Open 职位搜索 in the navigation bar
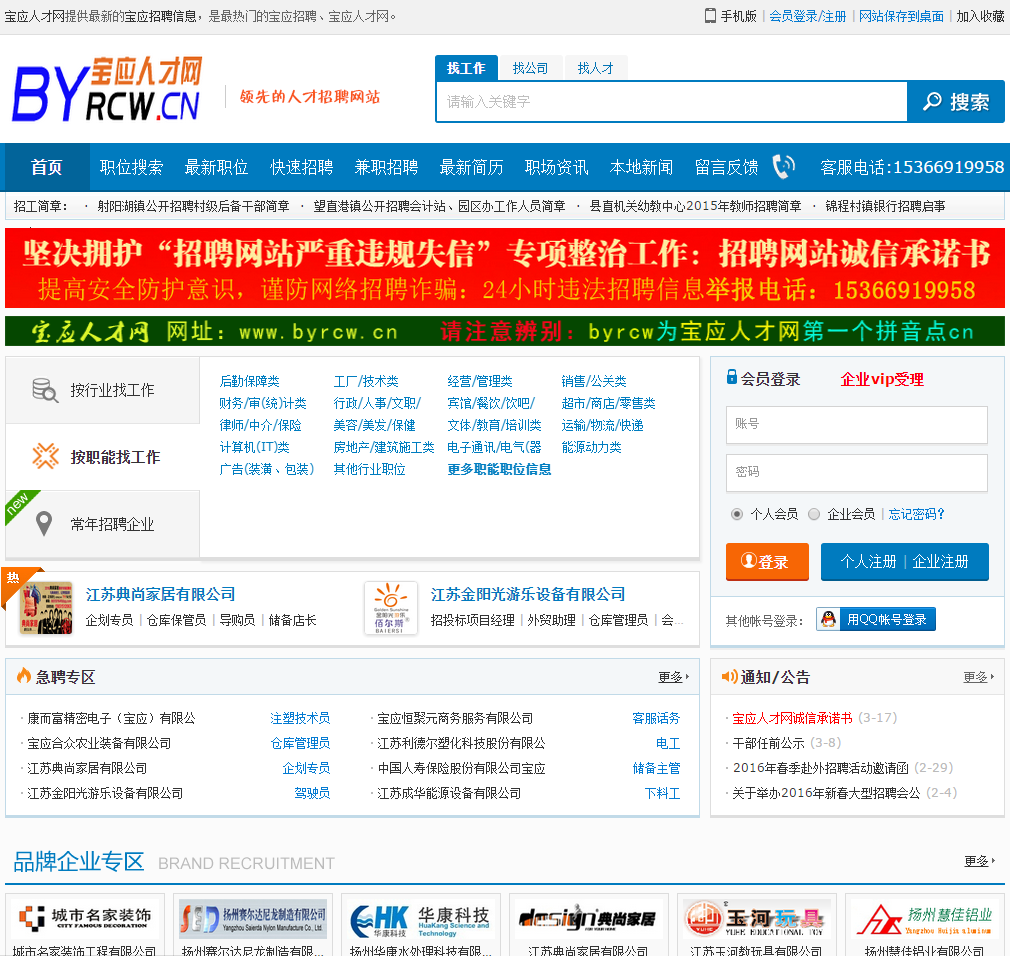Viewport: 1010px width, 956px height. pyautogui.click(x=131, y=167)
